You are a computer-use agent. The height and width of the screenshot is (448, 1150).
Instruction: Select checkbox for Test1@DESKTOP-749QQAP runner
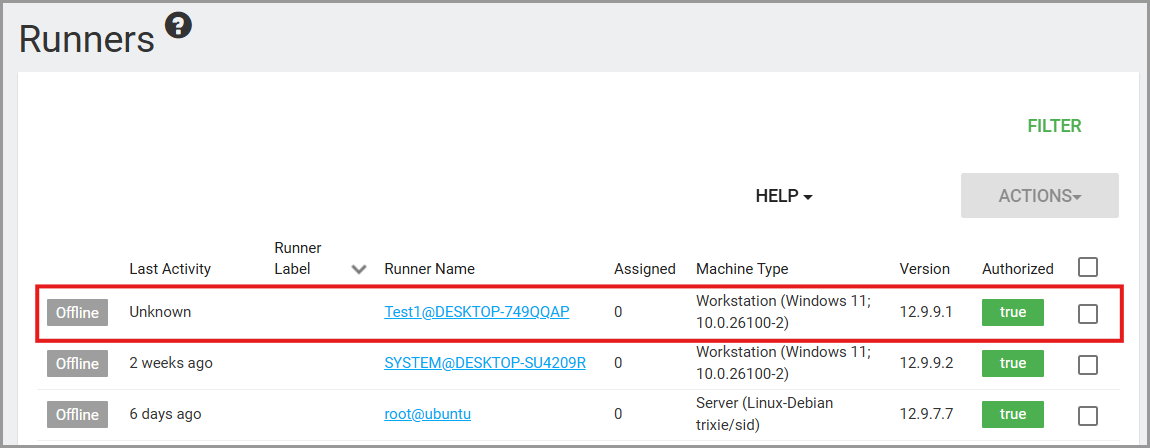coord(1088,314)
